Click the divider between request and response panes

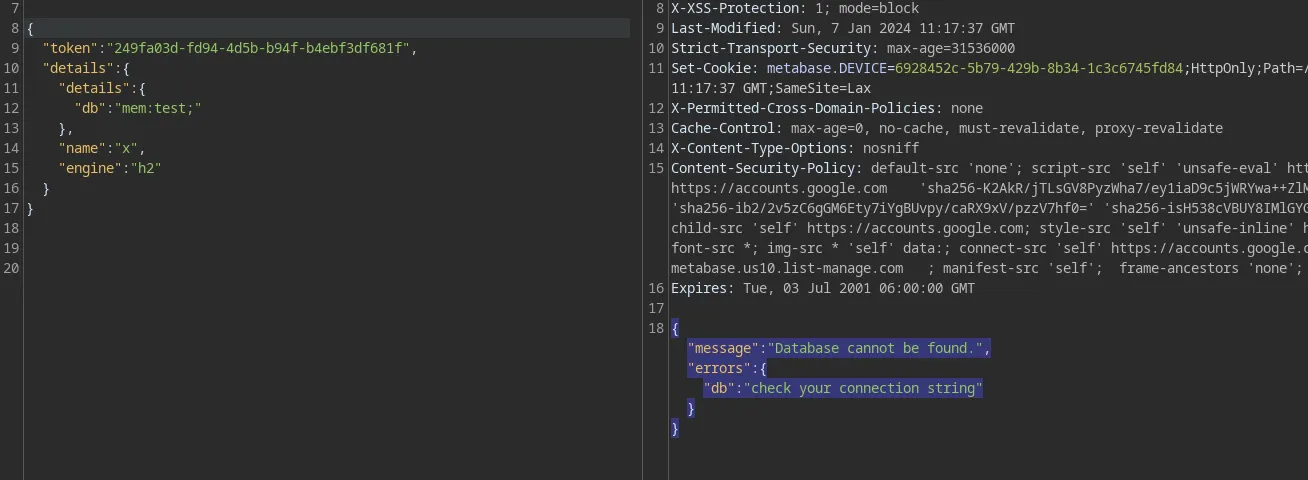point(643,240)
